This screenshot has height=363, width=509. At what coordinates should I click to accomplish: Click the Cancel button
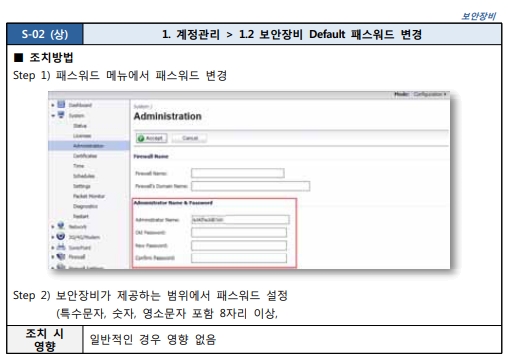coord(189,138)
